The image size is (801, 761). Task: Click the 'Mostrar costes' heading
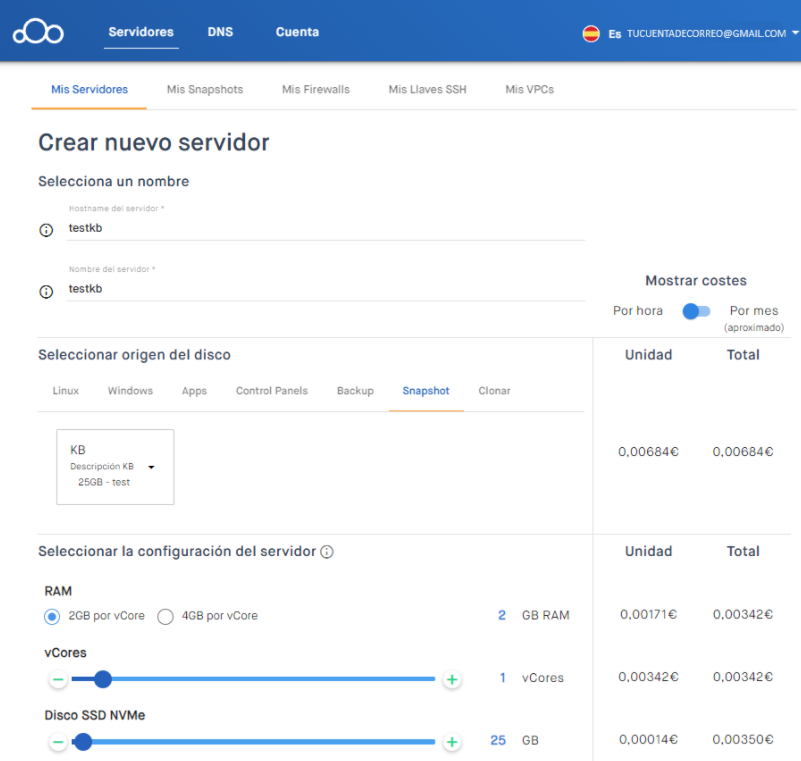coord(696,280)
